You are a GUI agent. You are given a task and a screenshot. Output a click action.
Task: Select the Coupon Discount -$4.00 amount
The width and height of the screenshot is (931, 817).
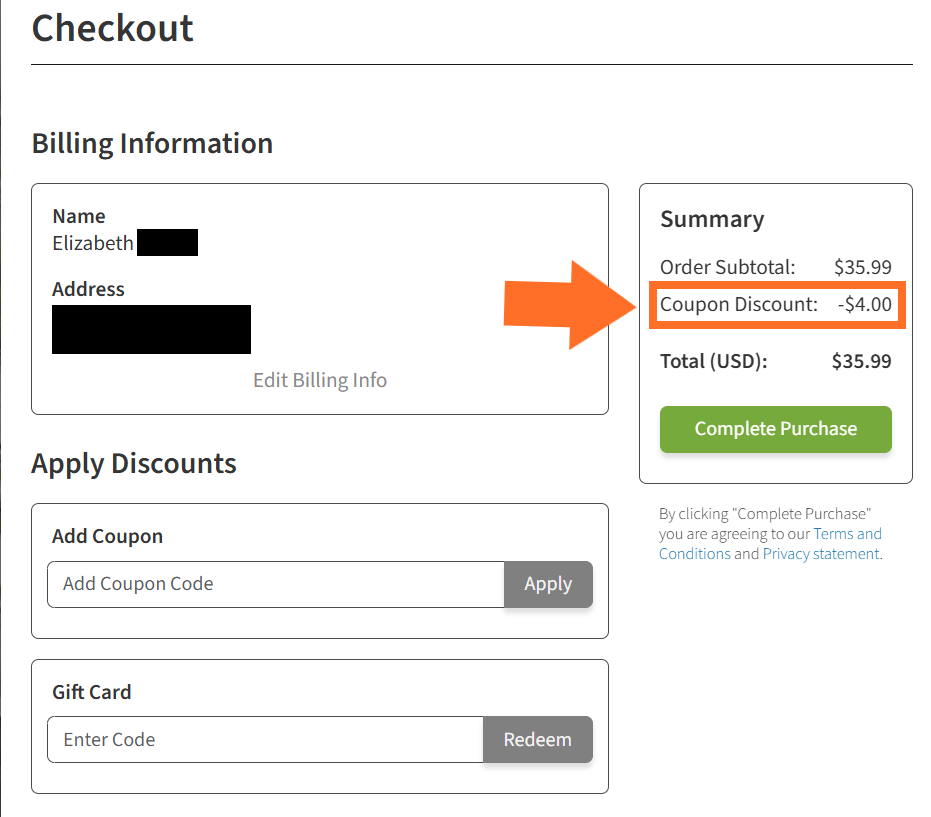[x=865, y=304]
